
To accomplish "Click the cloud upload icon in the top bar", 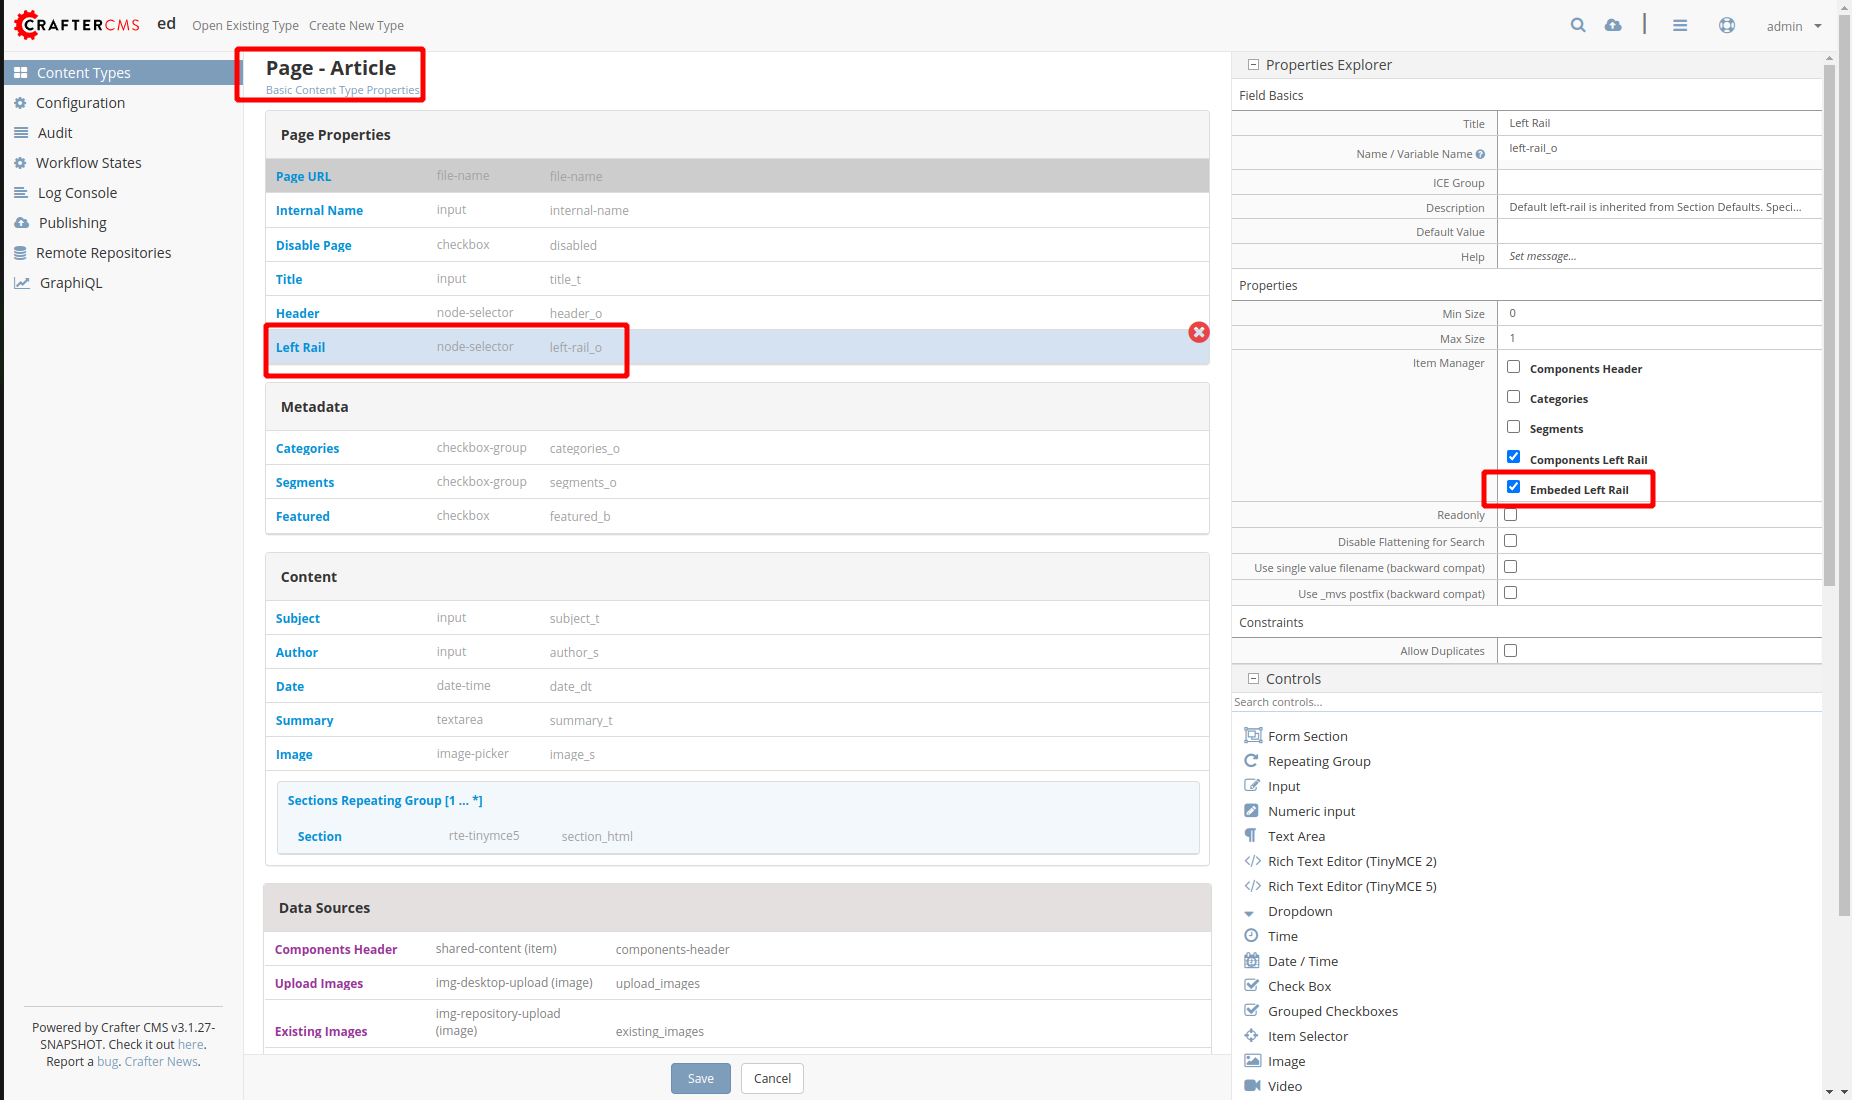I will tap(1613, 25).
